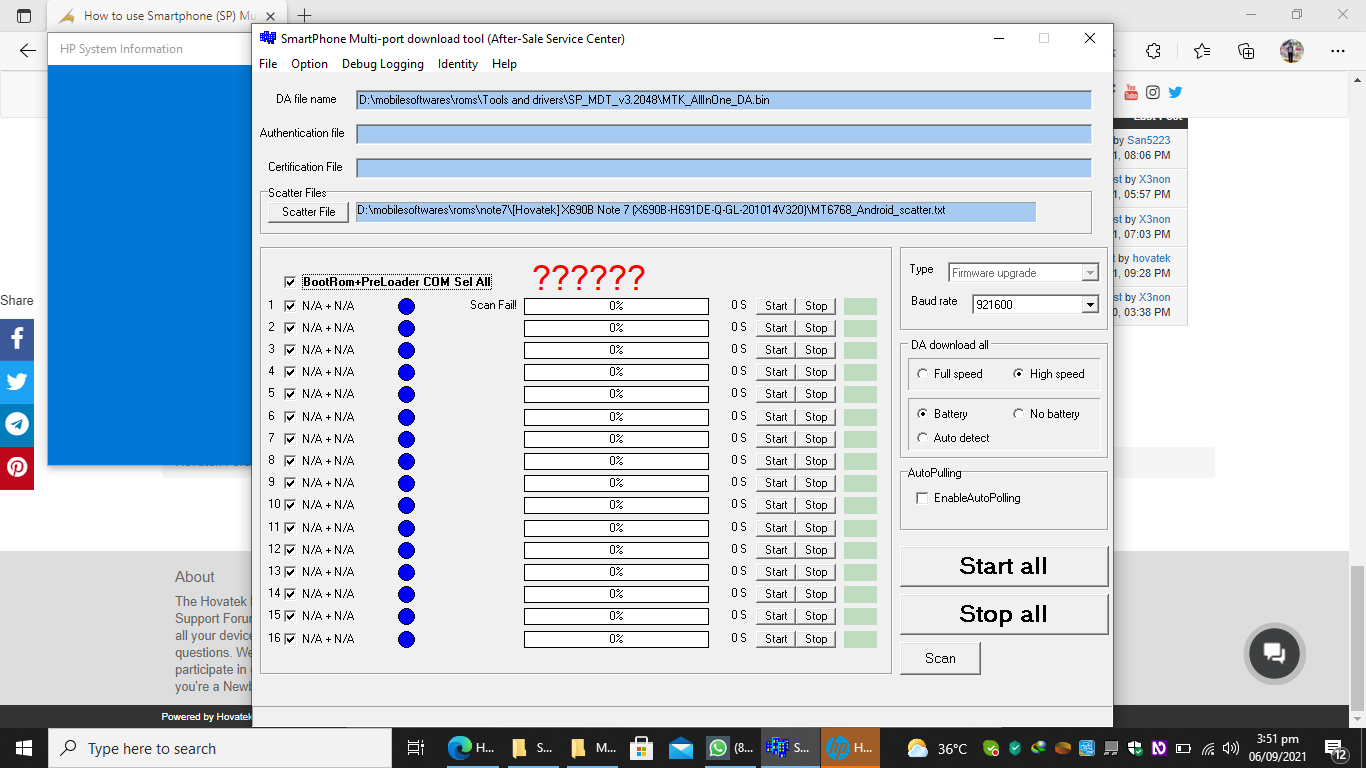Image resolution: width=1366 pixels, height=768 pixels.
Task: Open the Edge Collections icon
Action: [1246, 51]
